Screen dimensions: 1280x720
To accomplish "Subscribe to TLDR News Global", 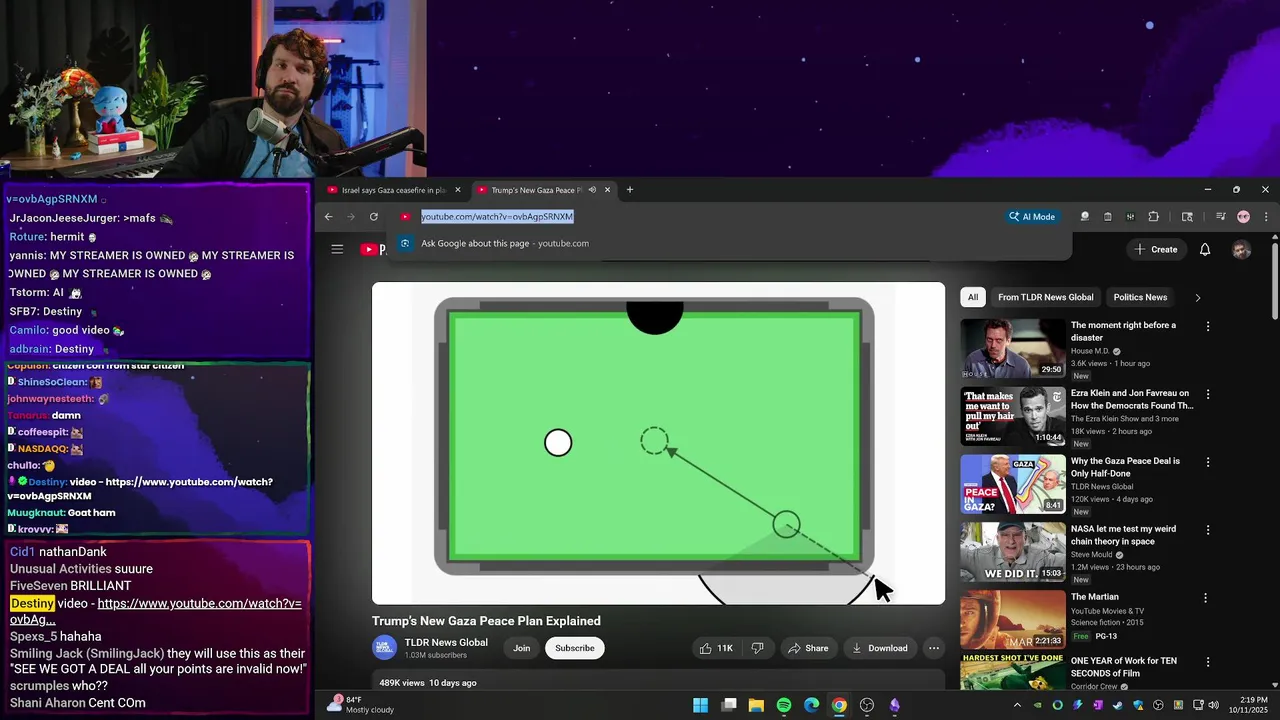I will 575,648.
